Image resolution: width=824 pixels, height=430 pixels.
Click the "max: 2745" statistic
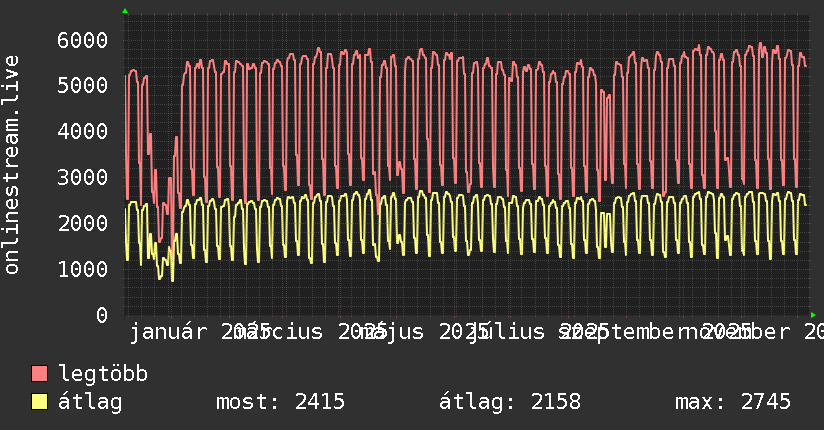pyautogui.click(x=733, y=402)
